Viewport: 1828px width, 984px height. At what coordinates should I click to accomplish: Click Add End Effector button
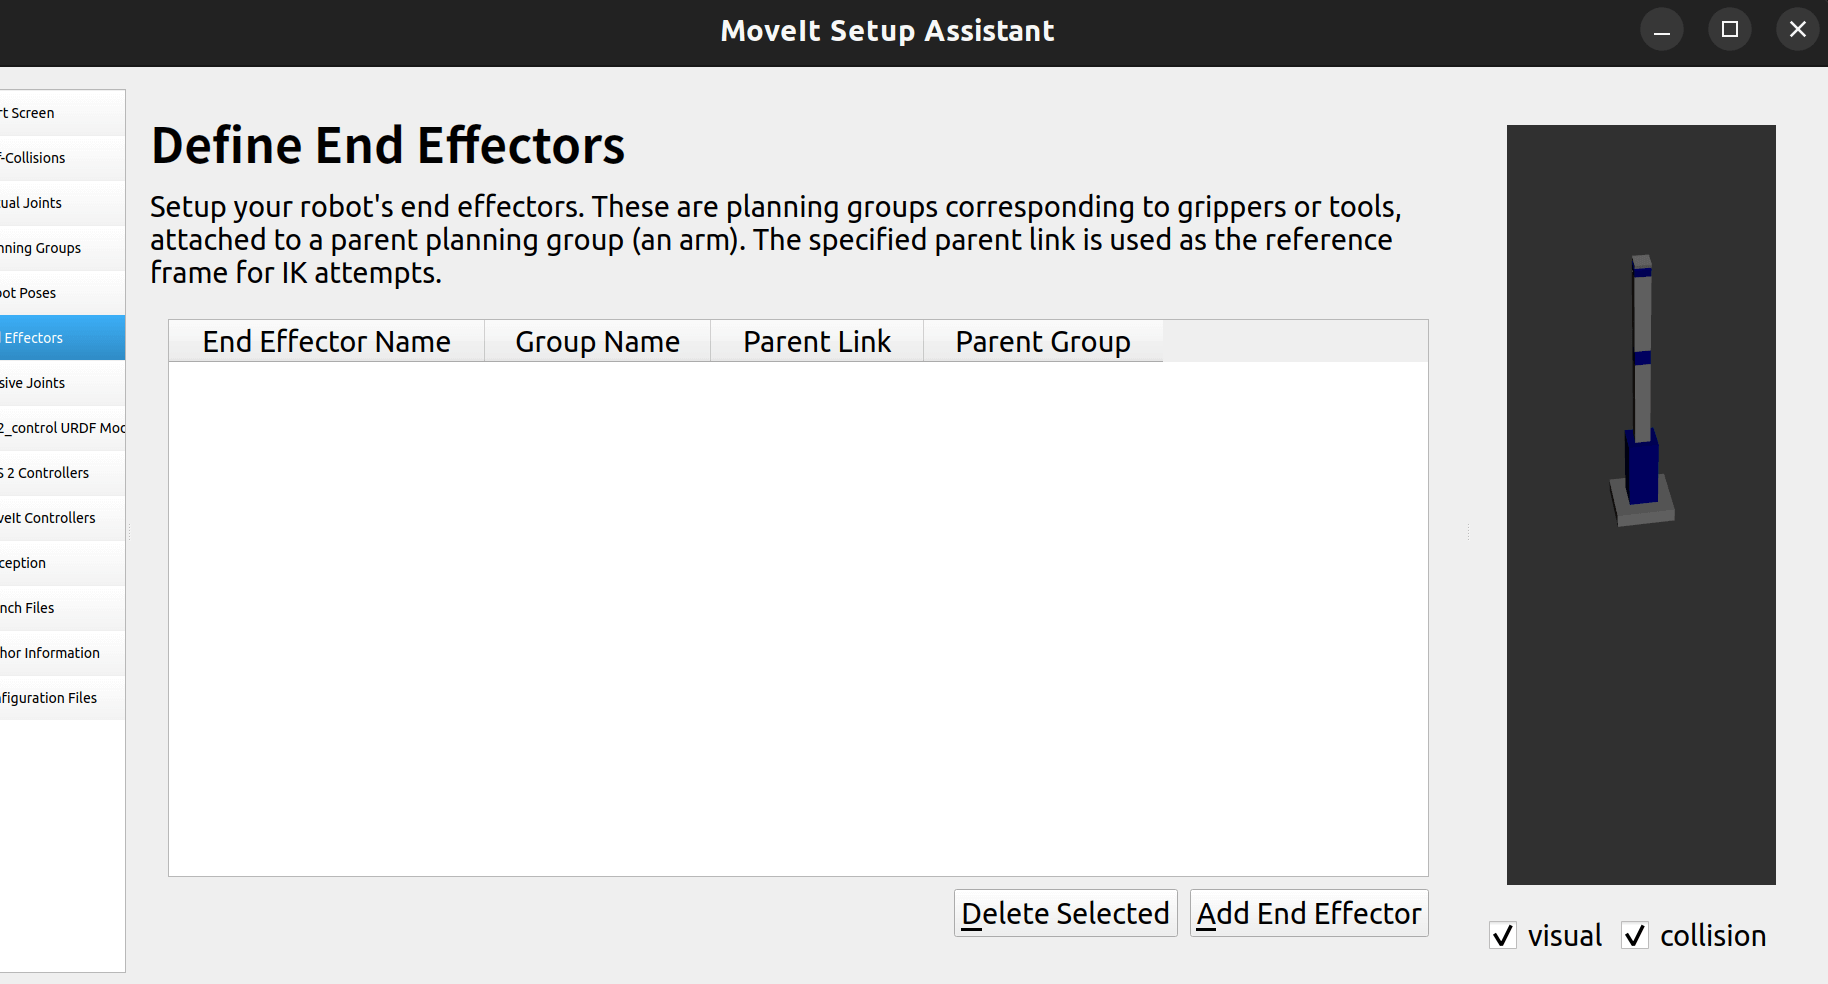click(1308, 913)
